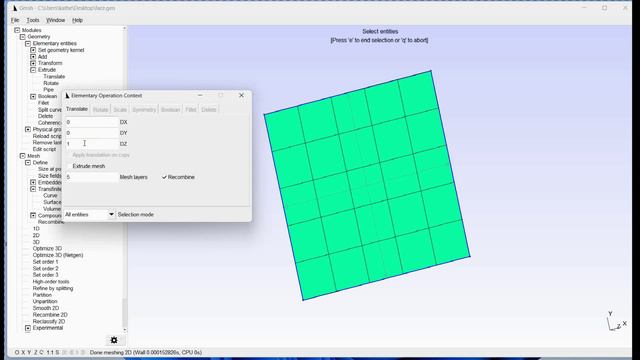Enable the Extrude mesh checkbox
Screen dimensions: 640x360
(68, 166)
